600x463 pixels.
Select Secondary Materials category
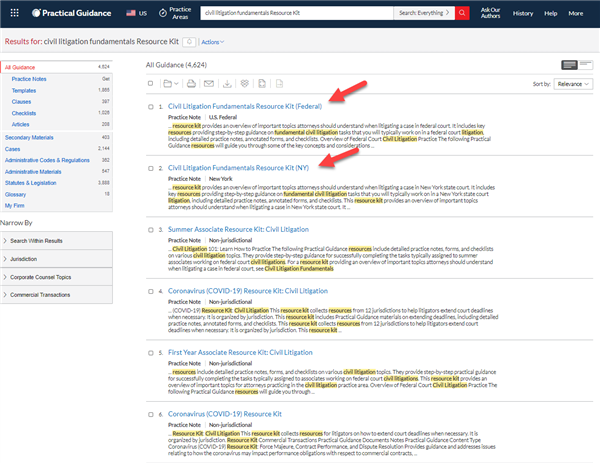29,137
